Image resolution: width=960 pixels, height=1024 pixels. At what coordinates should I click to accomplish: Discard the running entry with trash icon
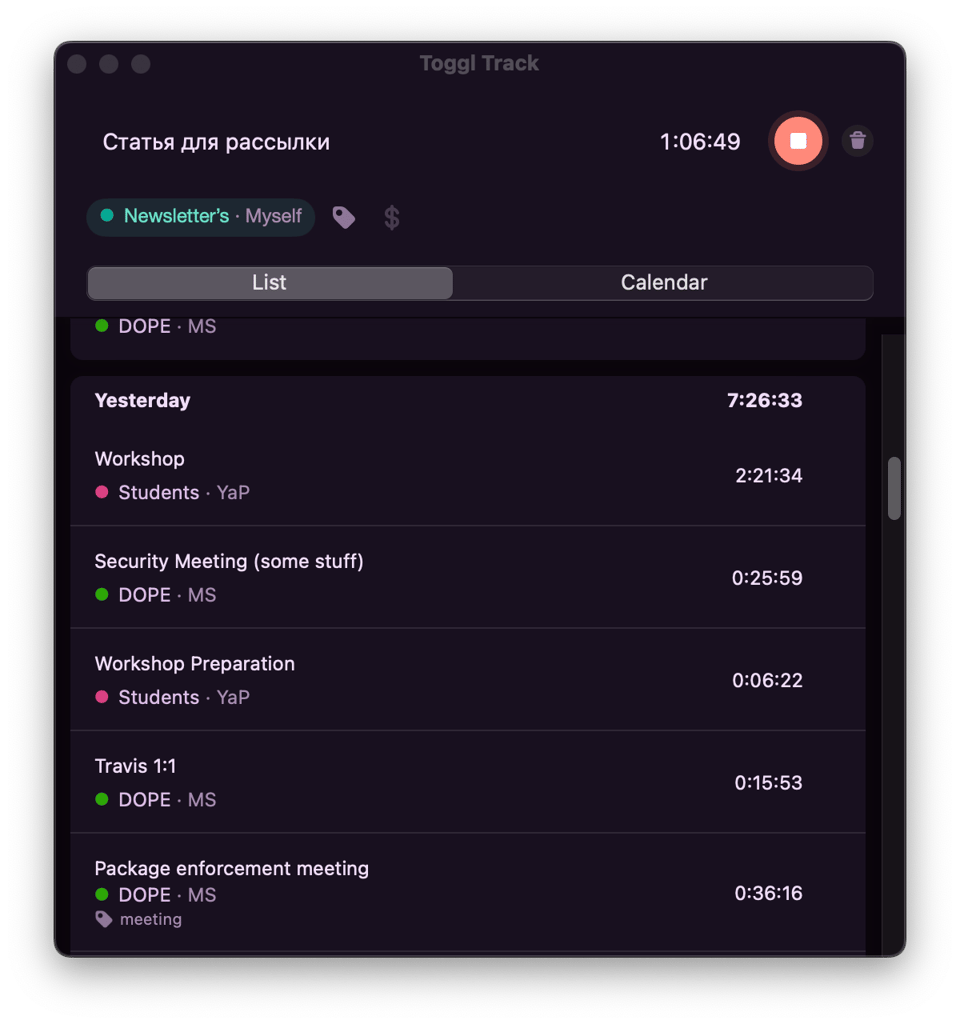coord(857,141)
